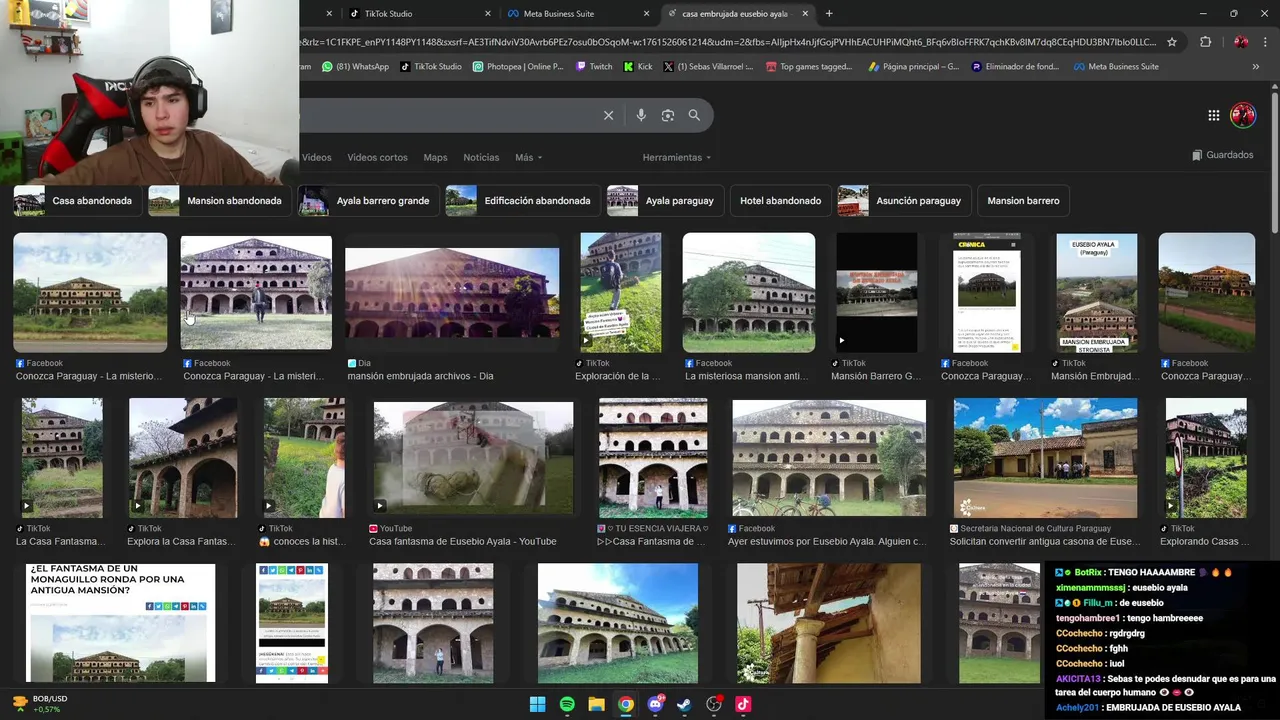Expand the Más dropdown
Image resolution: width=1280 pixels, height=720 pixels.
tap(528, 157)
